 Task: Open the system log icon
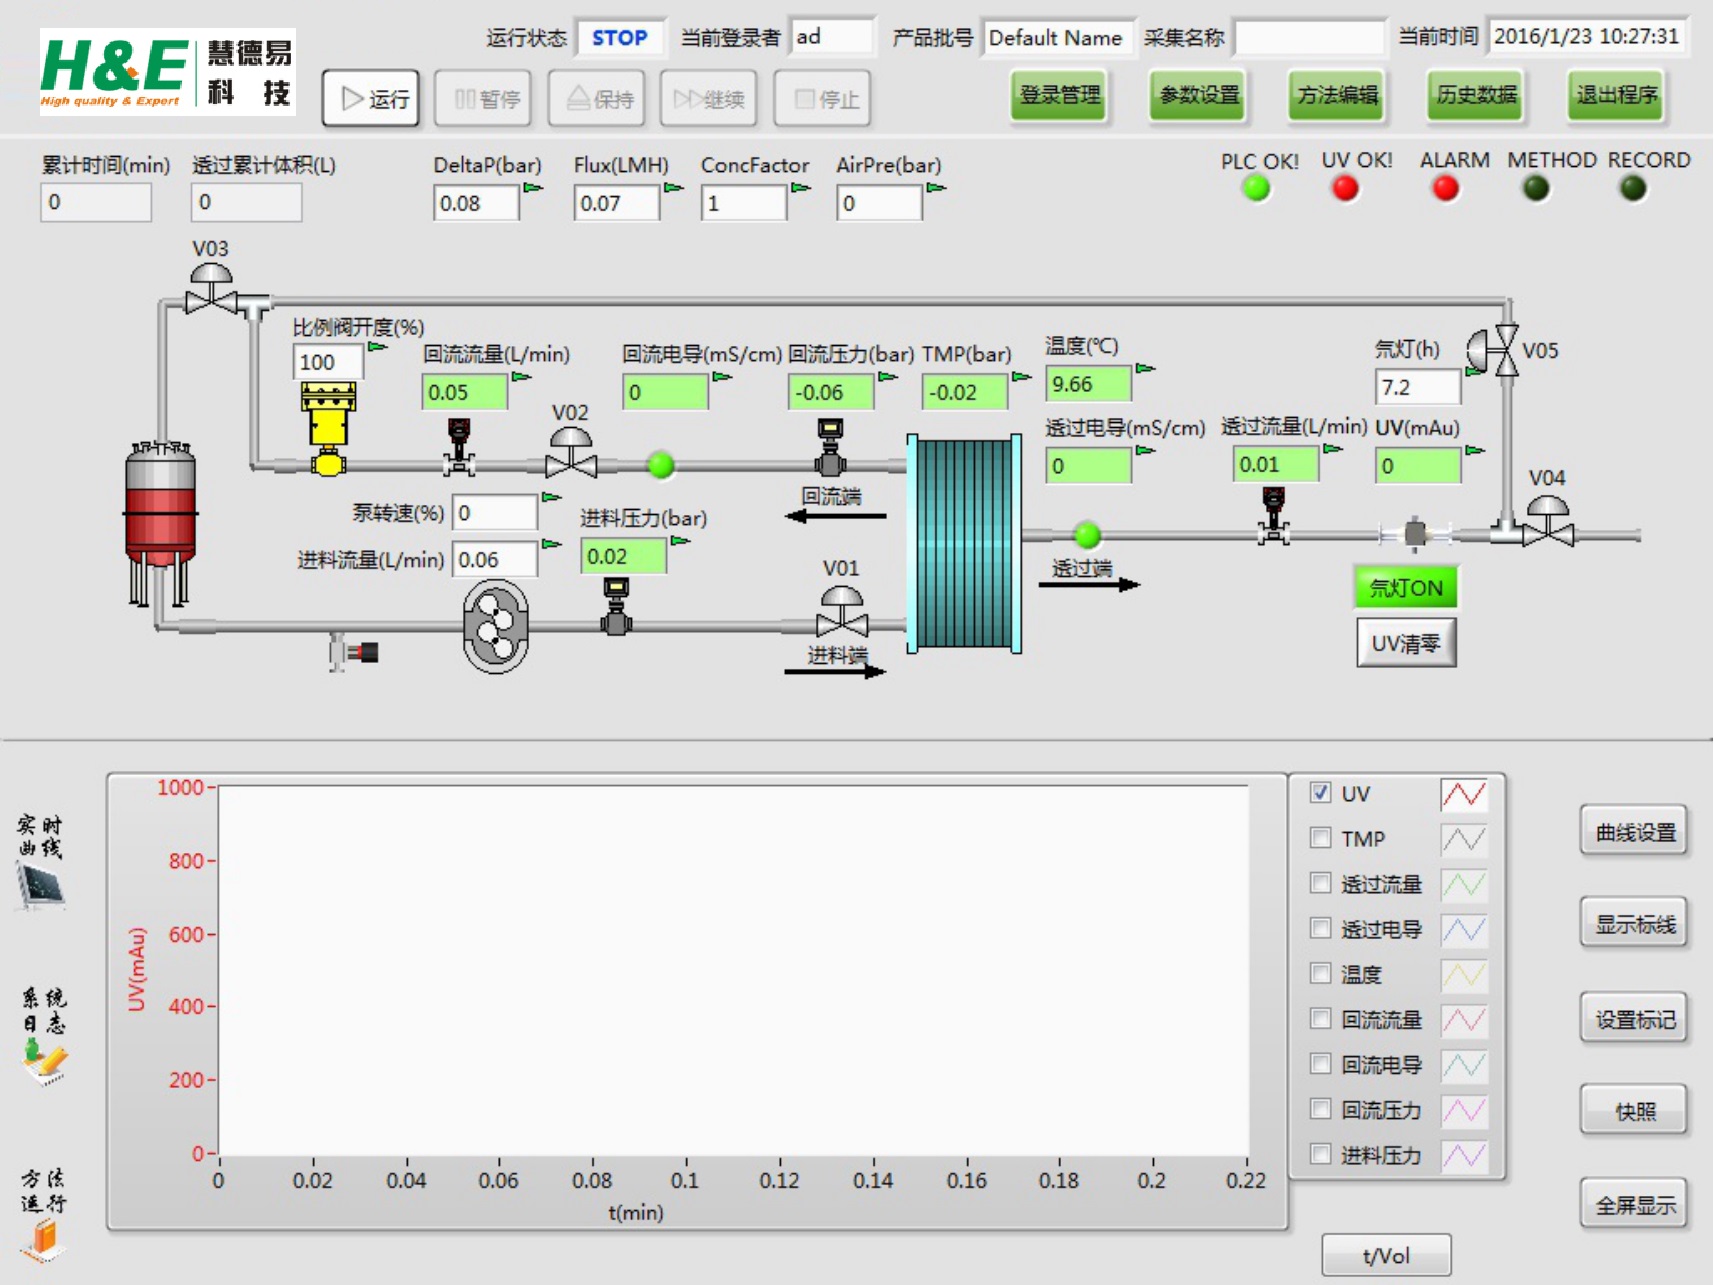point(45,1061)
